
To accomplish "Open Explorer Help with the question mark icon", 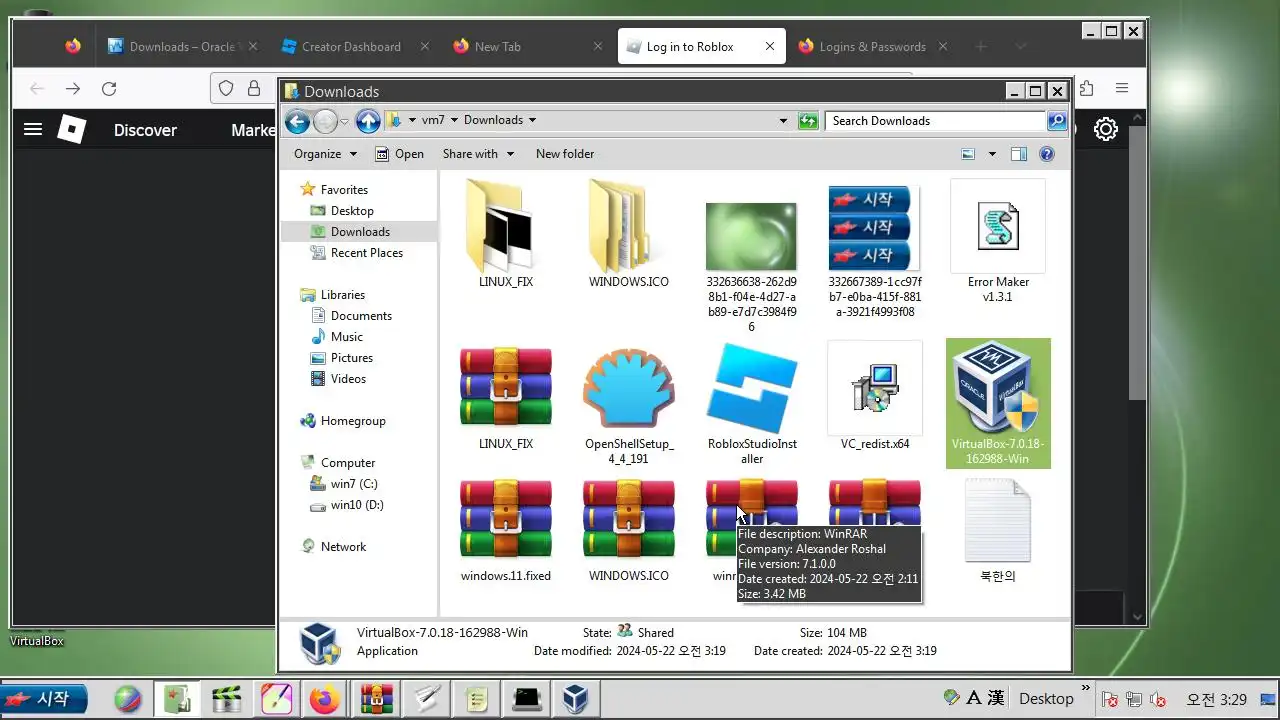I will point(1047,154).
